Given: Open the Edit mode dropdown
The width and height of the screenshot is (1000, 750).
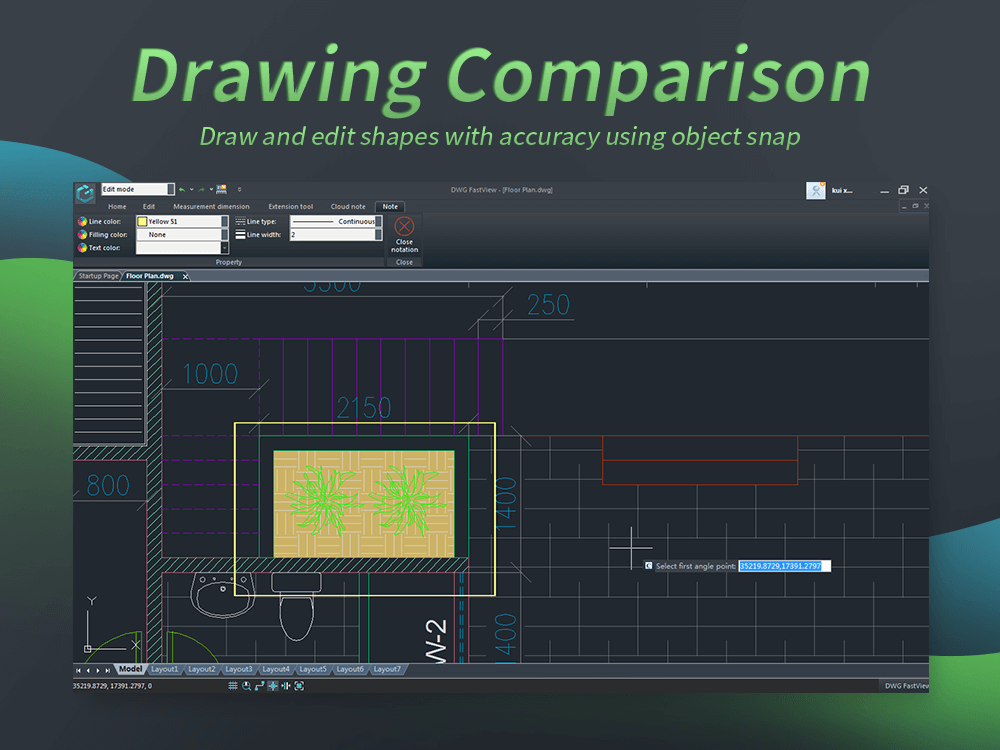Looking at the screenshot, I should click(170, 189).
